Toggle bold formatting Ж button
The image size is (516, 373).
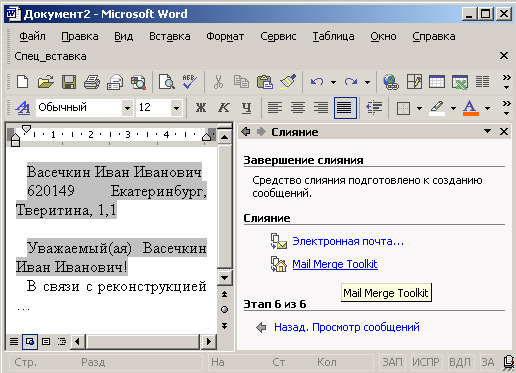click(x=201, y=108)
